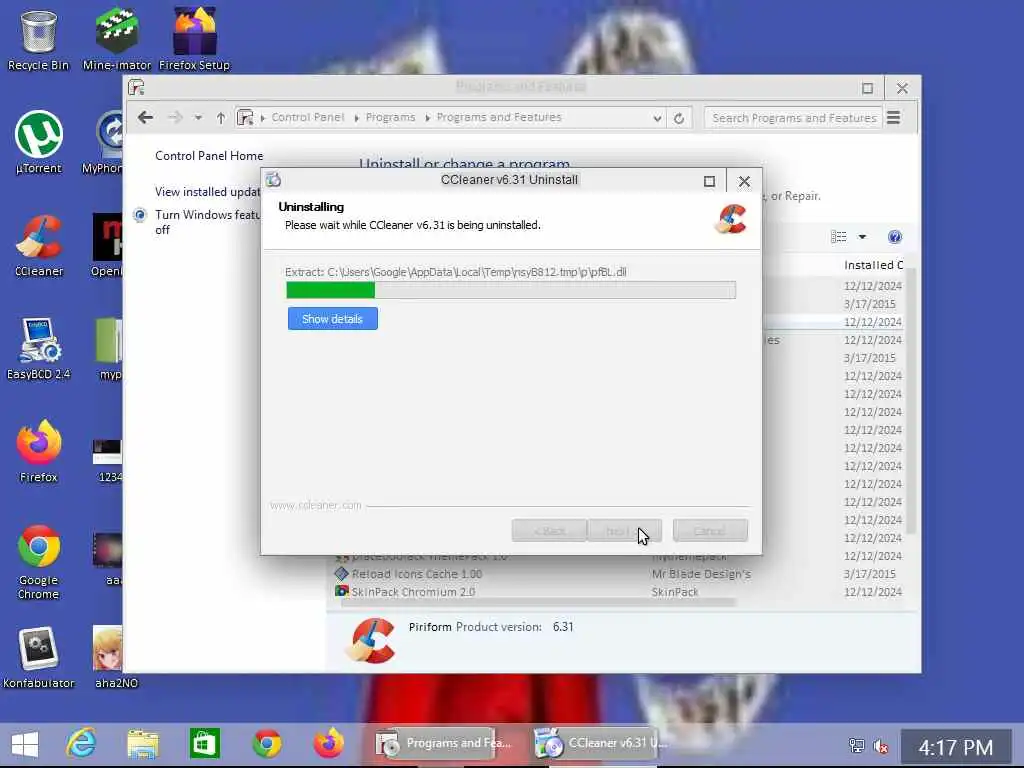
Task: Click the network tray icon
Action: click(856, 746)
